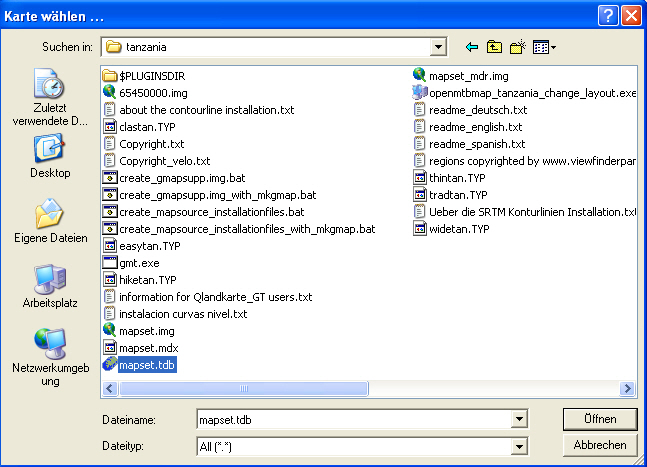Select the 65450000.img file icon
This screenshot has height=467, width=647.
tap(109, 92)
